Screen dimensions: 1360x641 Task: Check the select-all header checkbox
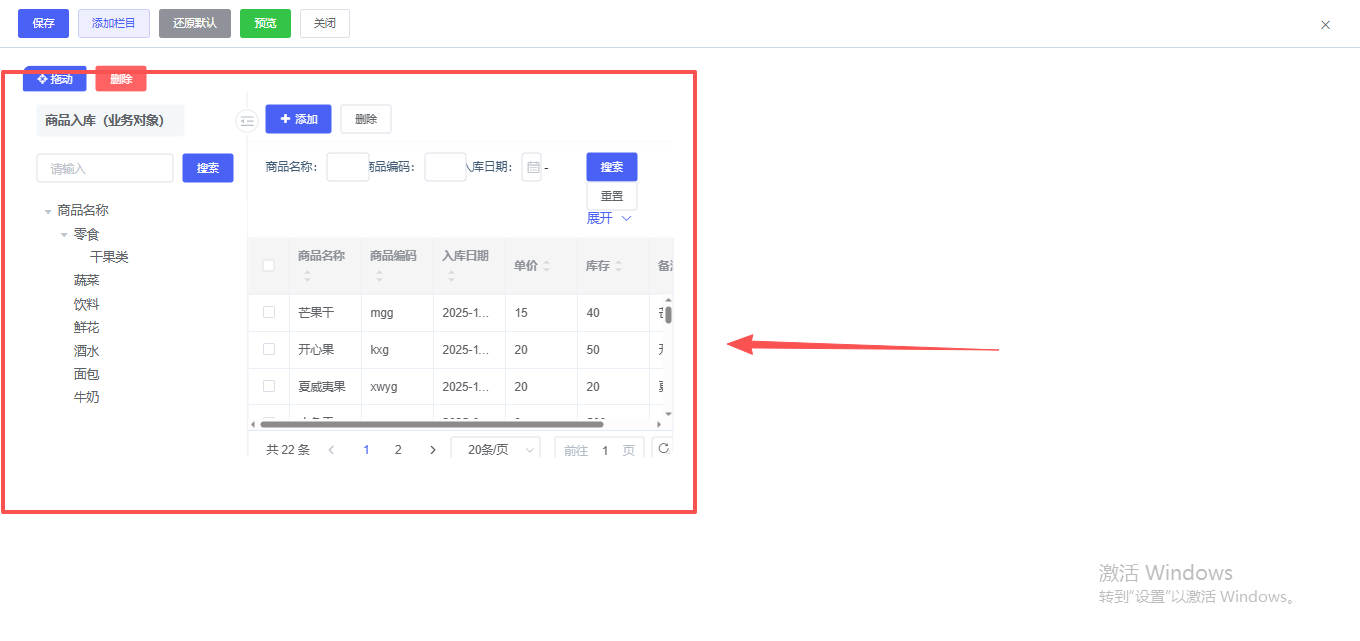point(268,266)
